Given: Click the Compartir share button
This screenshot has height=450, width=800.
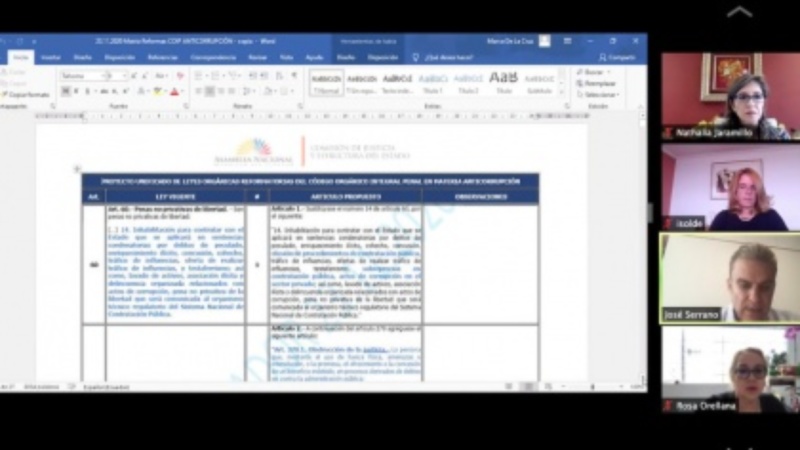Looking at the screenshot, I should [x=617, y=58].
